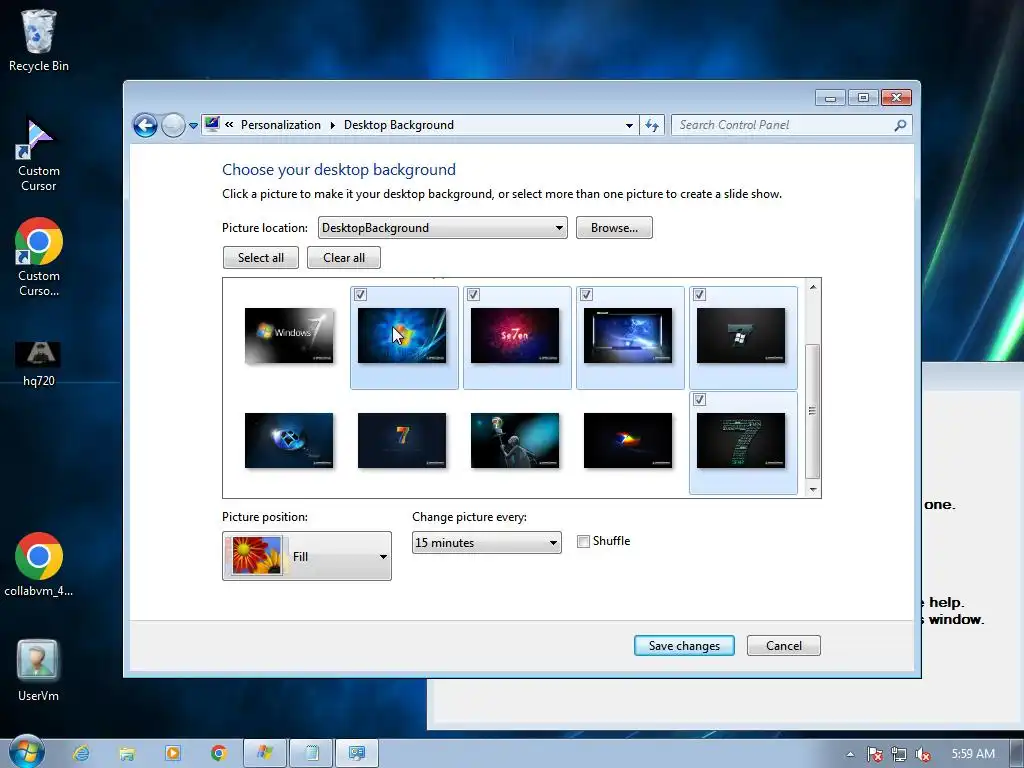Open Windows Explorer folder in taskbar
Screen dimensions: 1024x768
coord(127,753)
